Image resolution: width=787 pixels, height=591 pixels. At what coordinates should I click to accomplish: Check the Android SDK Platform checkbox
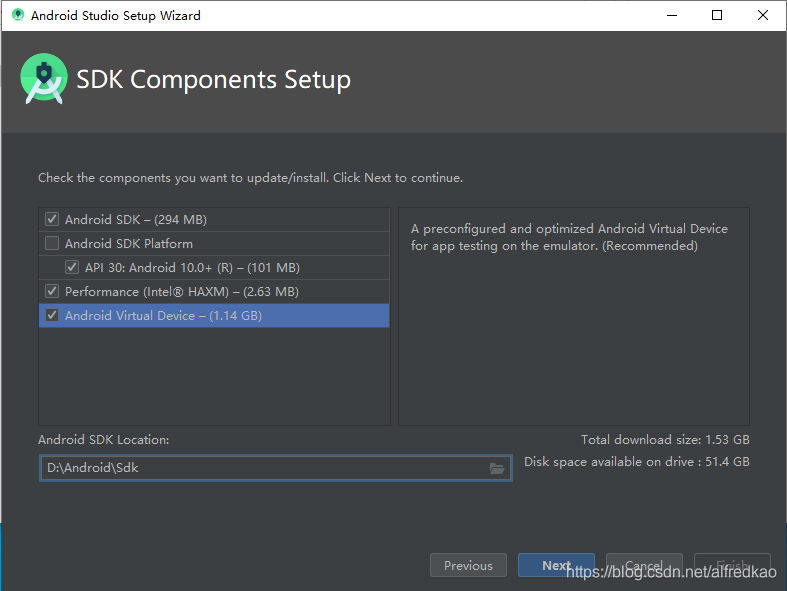(x=52, y=244)
